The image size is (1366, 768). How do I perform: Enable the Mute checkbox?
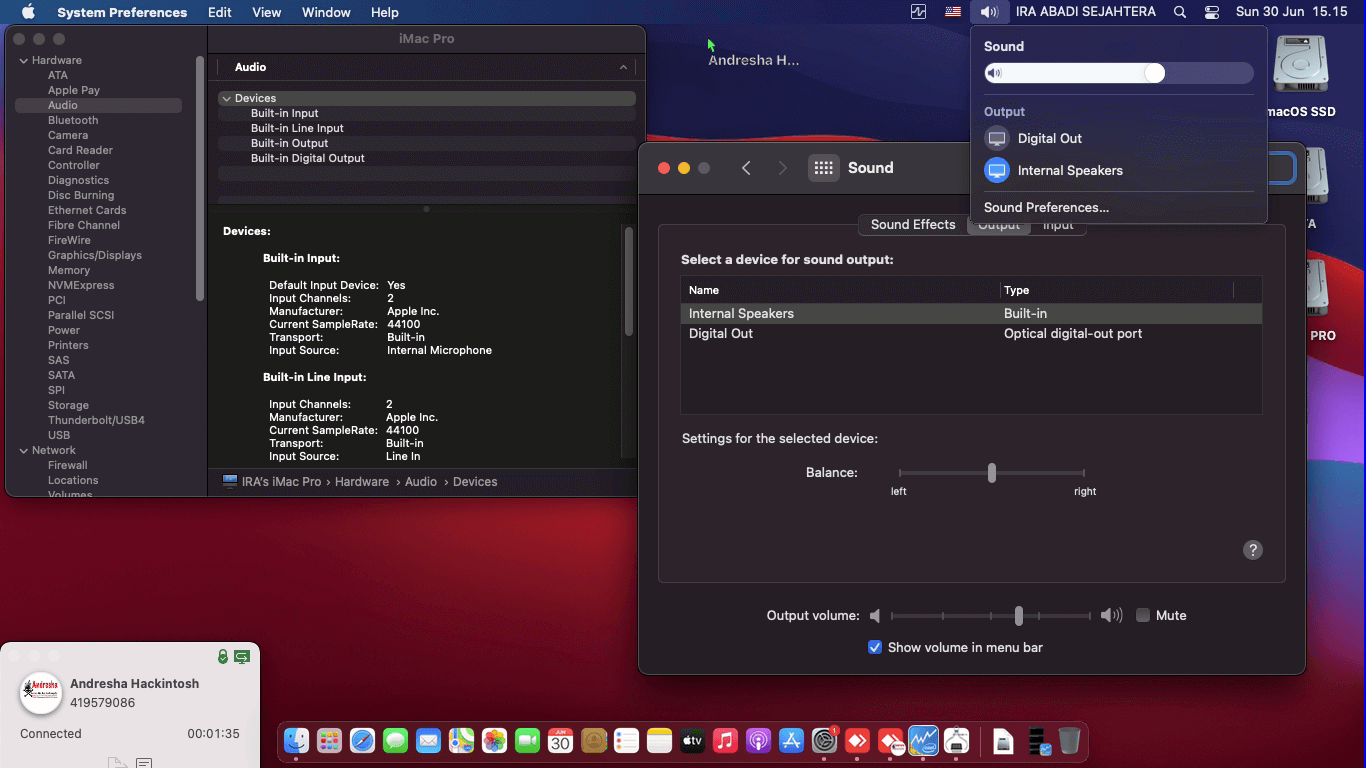pyautogui.click(x=1143, y=615)
